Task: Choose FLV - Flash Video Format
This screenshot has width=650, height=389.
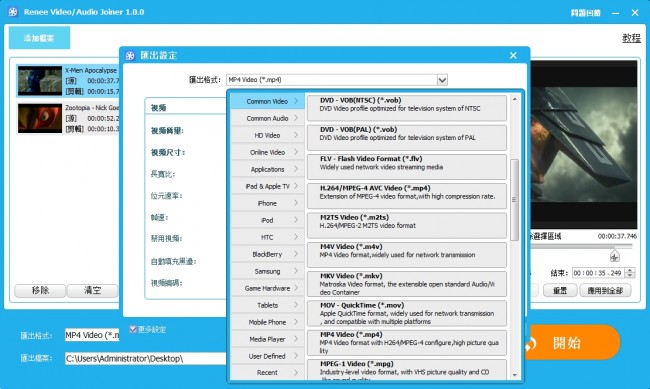Action: click(x=407, y=166)
